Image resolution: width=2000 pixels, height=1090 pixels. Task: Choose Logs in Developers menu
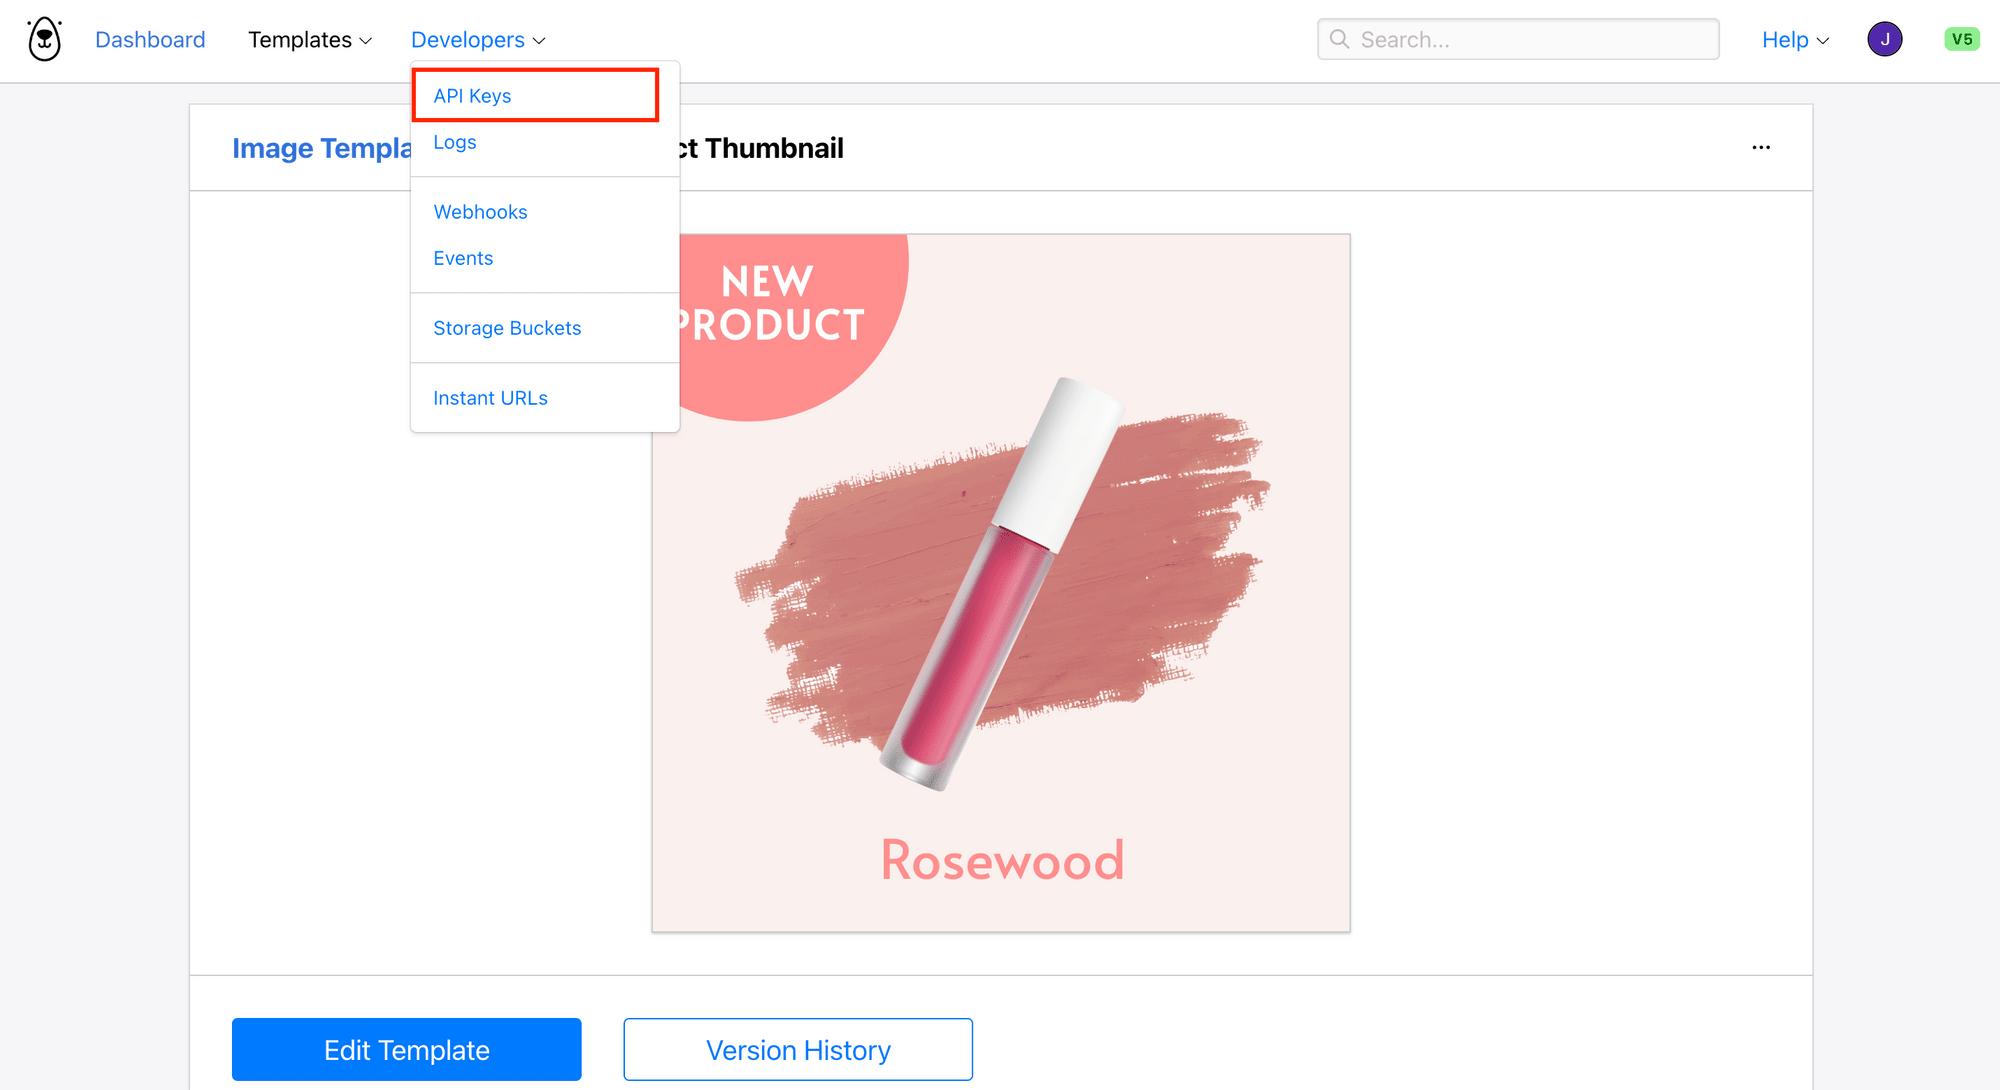[x=455, y=142]
